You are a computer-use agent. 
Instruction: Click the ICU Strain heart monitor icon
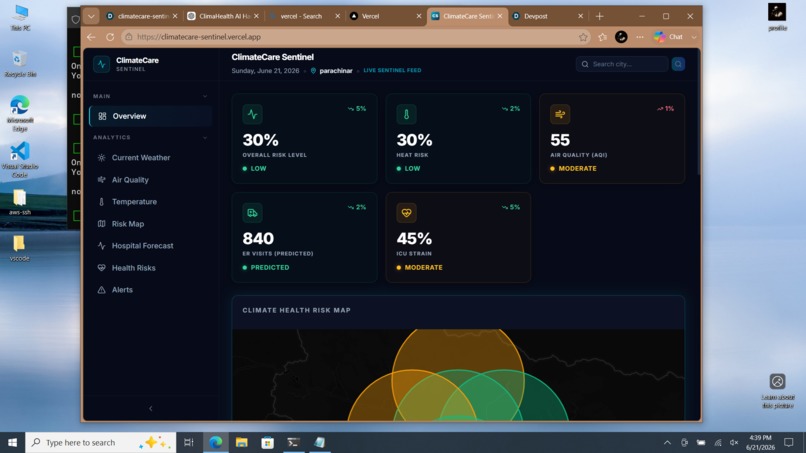click(x=406, y=213)
